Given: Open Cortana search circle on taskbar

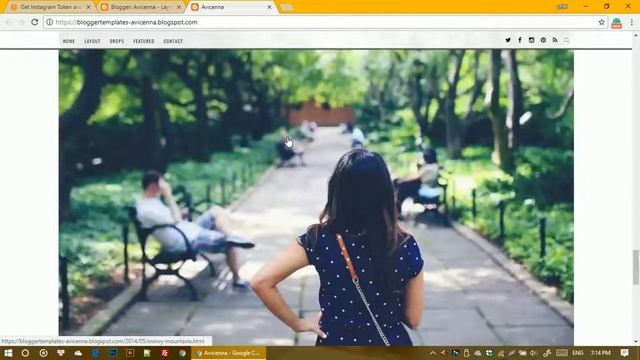Looking at the screenshot, I should (25, 353).
